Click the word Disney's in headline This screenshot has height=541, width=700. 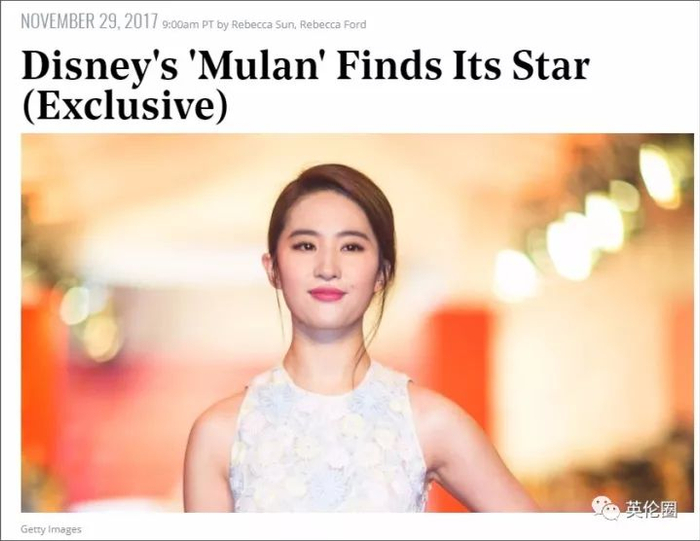pos(100,68)
